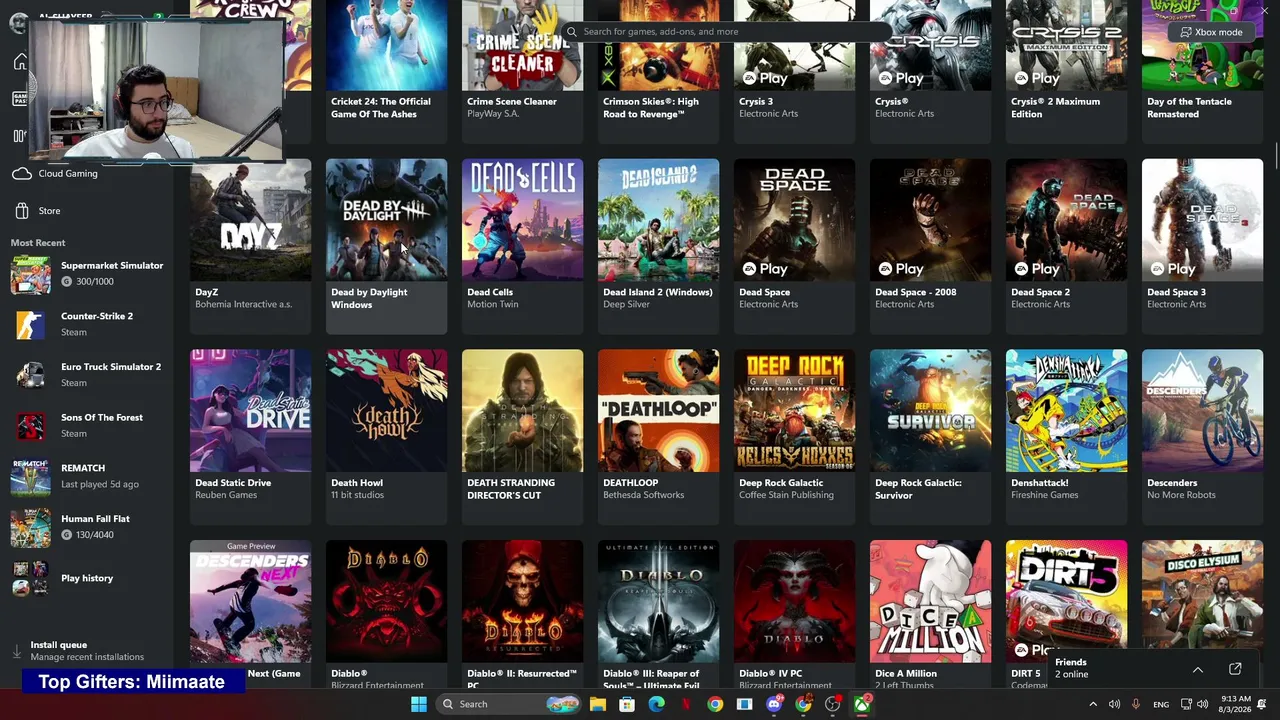Open Human Fall Flat from the recent list
This screenshot has width=1280, height=720.
(x=88, y=527)
